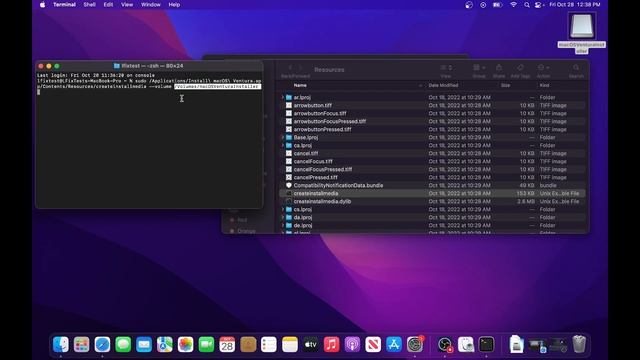Open Spotlight search in menu bar
Viewport: 640px width, 360px height.
coord(527,5)
